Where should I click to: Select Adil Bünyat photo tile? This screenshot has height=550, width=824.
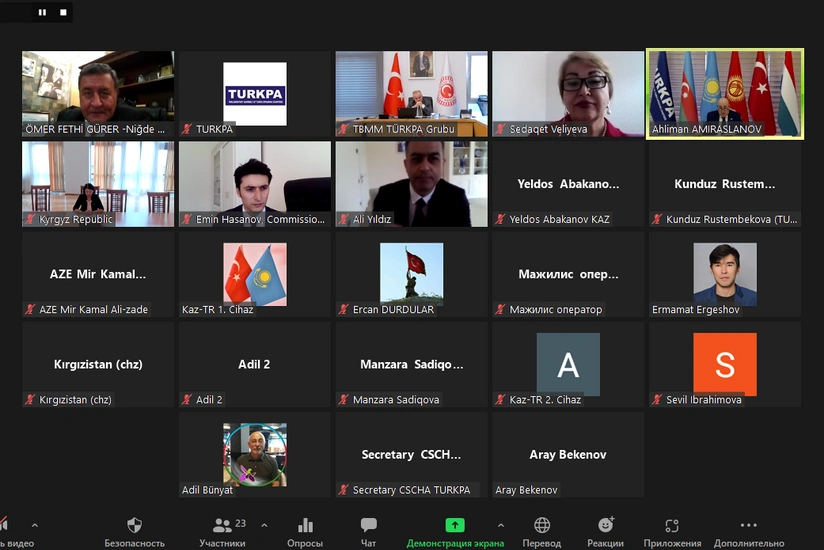[x=255, y=455]
